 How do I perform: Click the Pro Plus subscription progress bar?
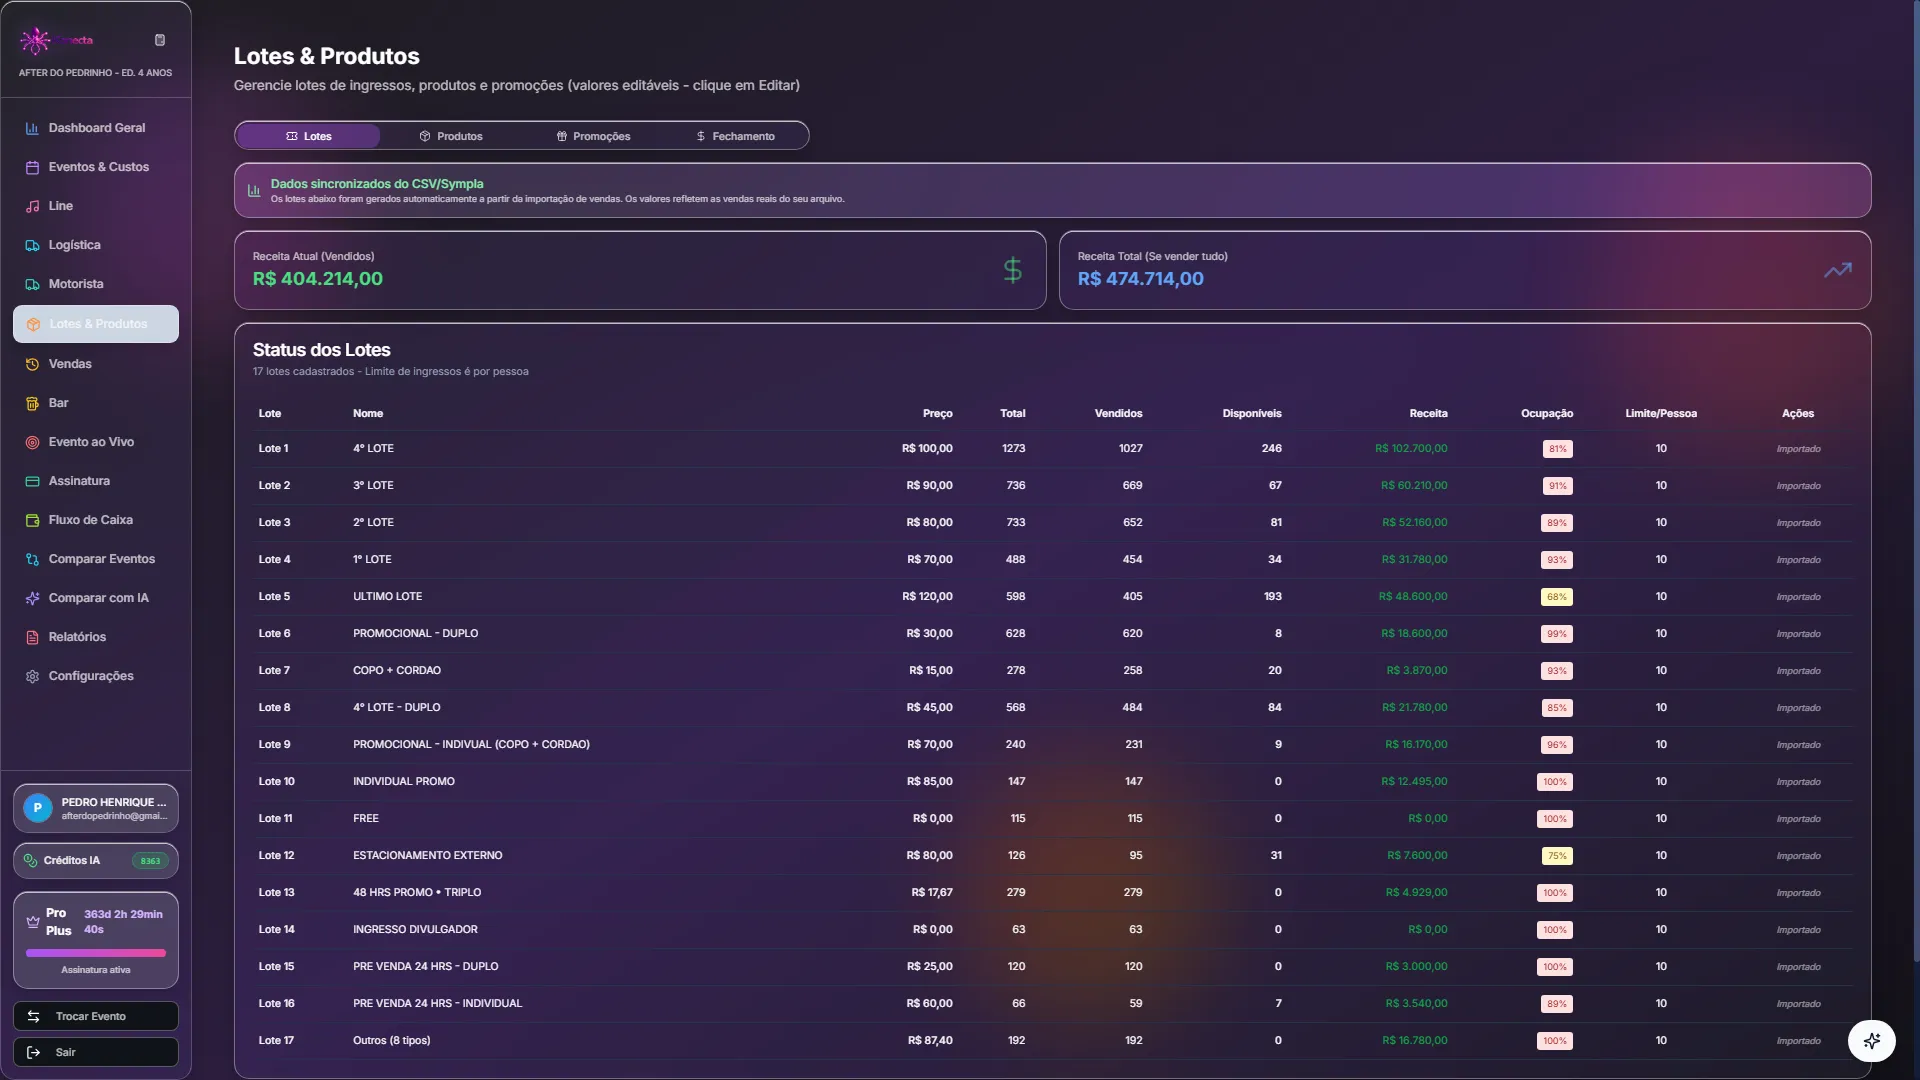(x=95, y=953)
